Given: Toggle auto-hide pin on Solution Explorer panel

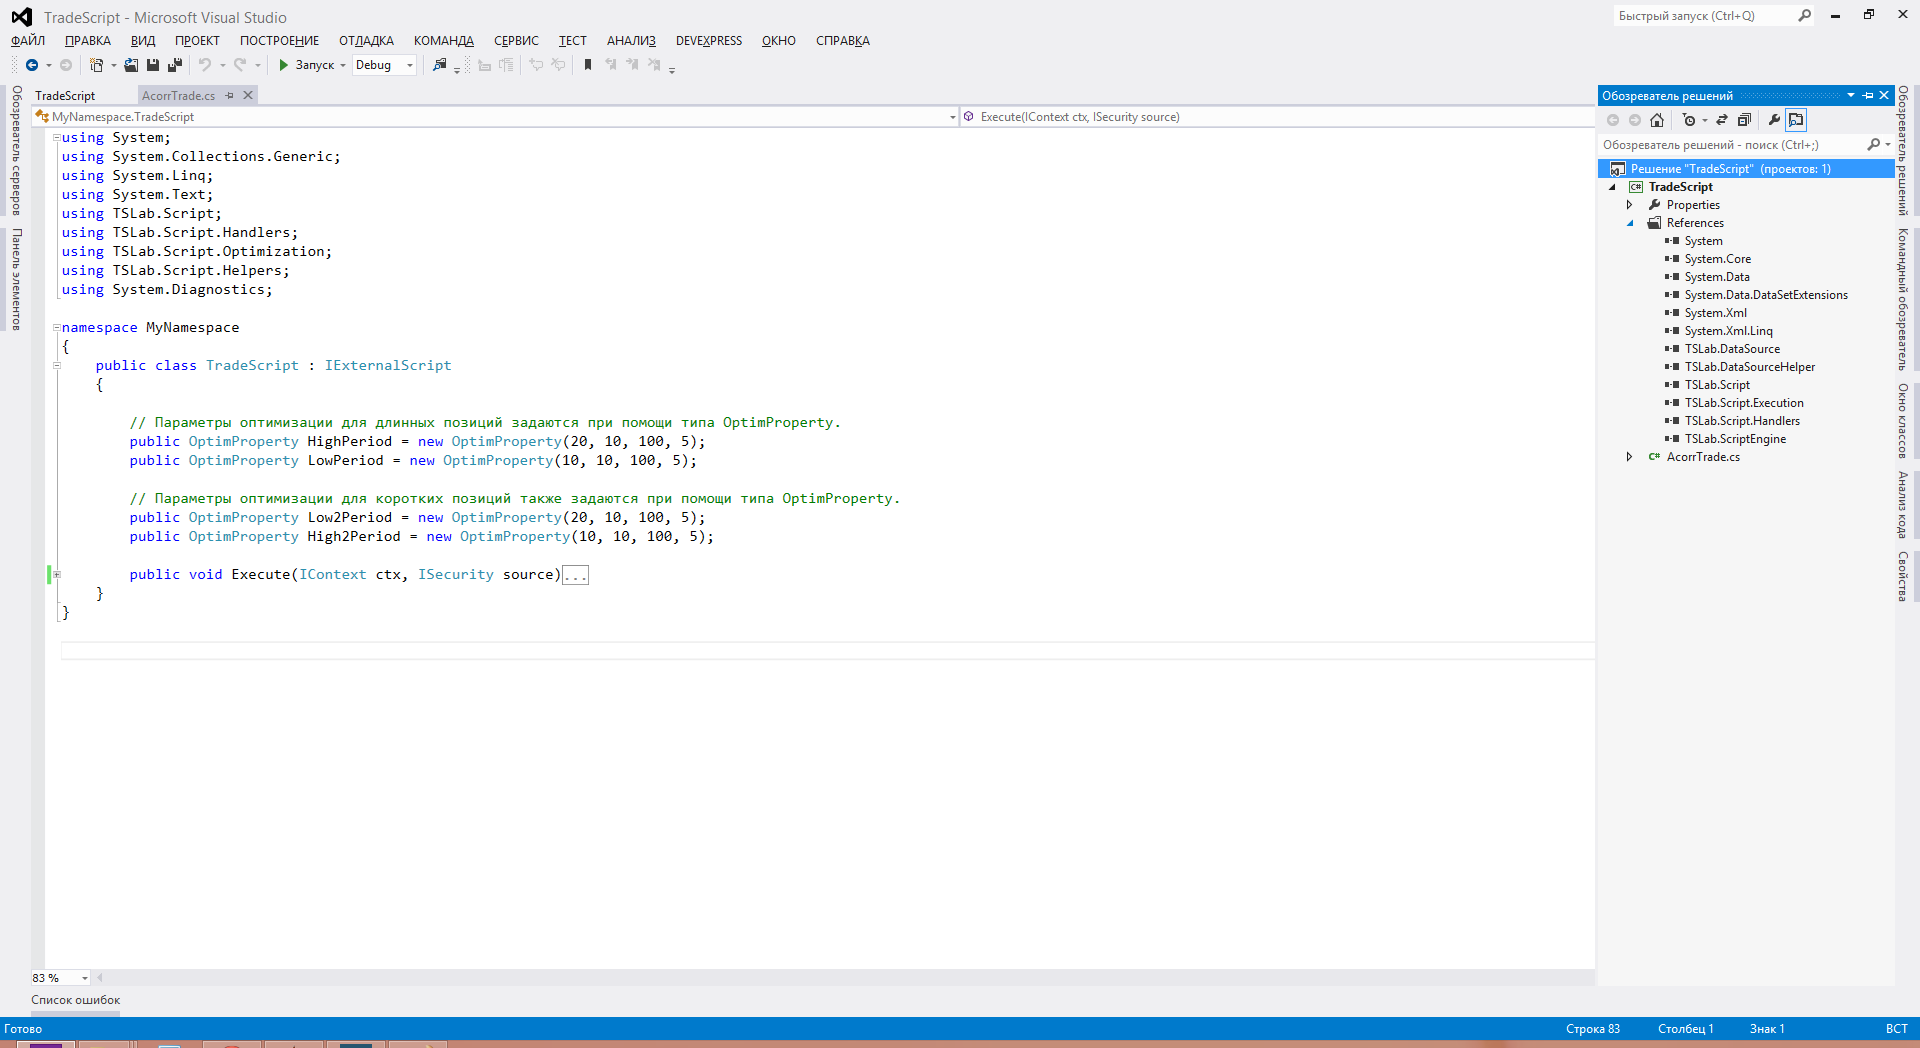Looking at the screenshot, I should coord(1868,96).
